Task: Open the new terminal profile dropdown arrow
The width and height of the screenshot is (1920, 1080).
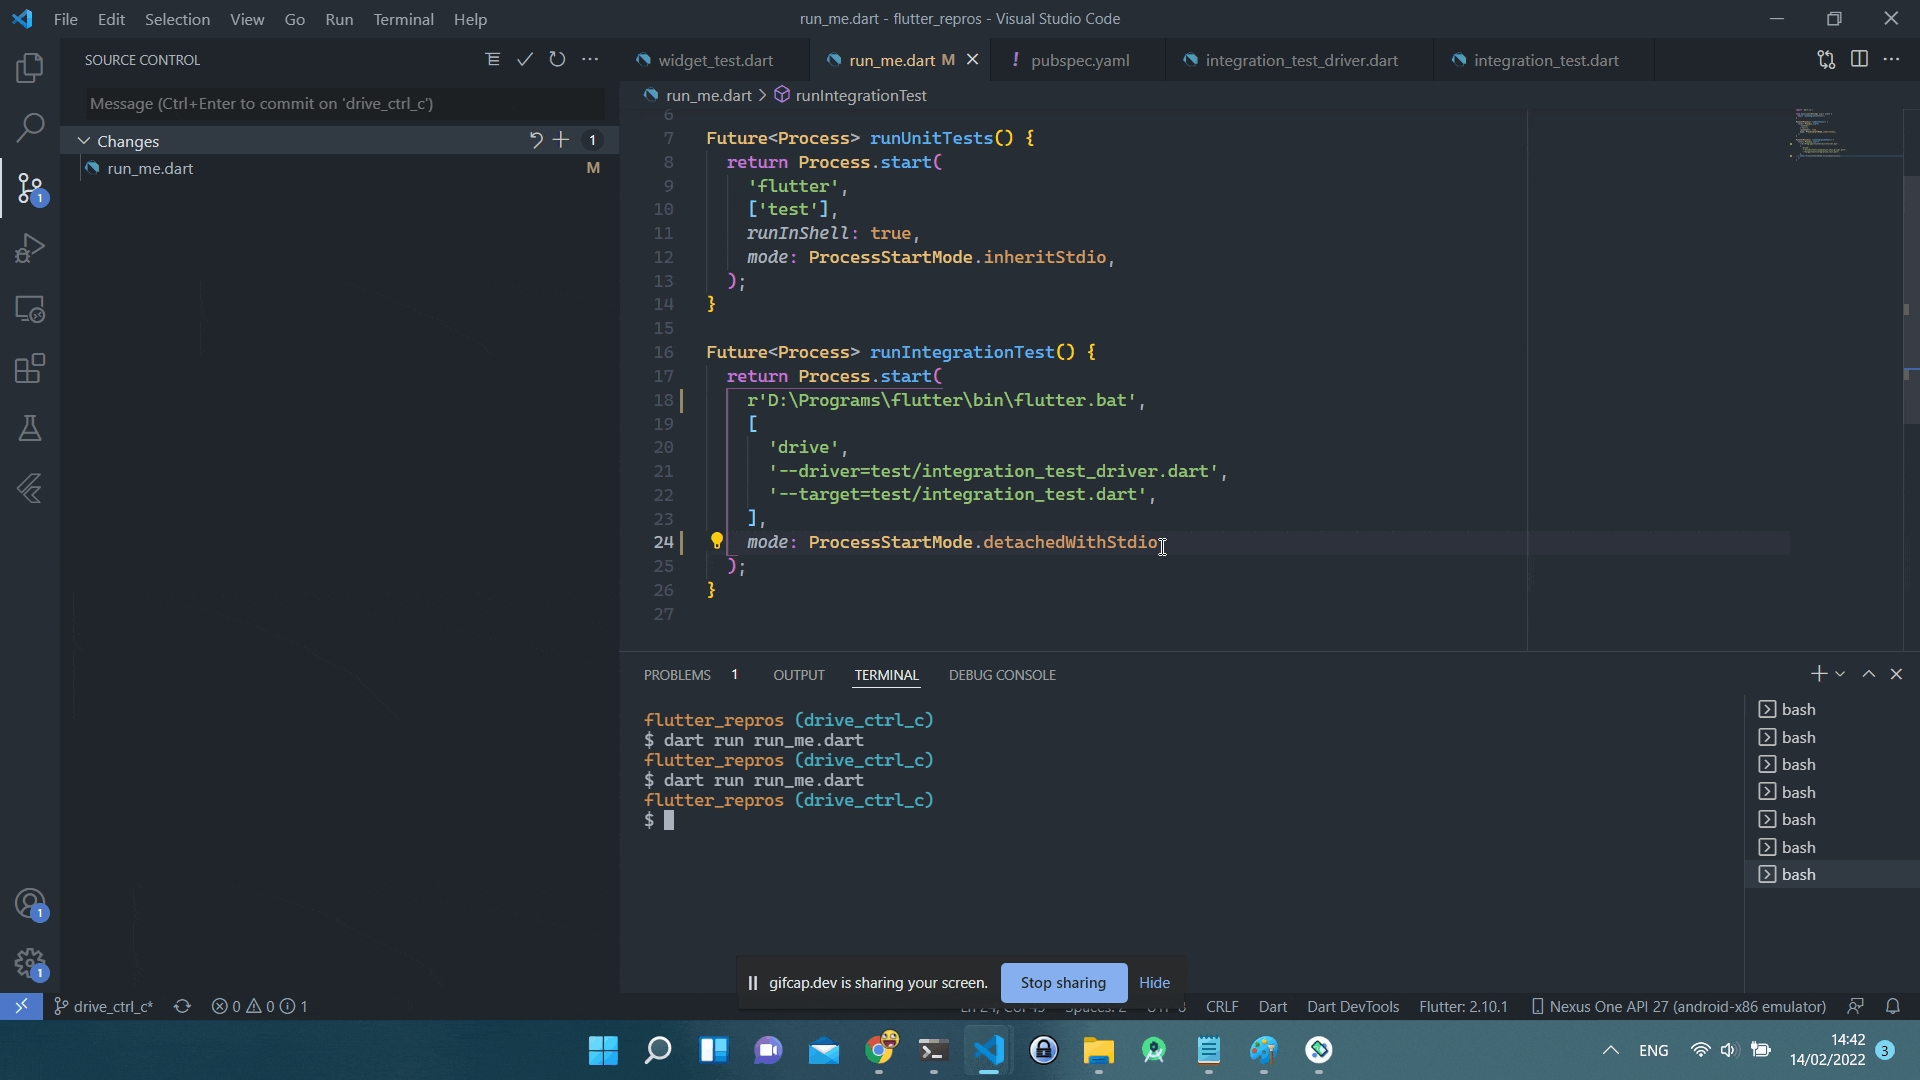Action: (x=1840, y=675)
